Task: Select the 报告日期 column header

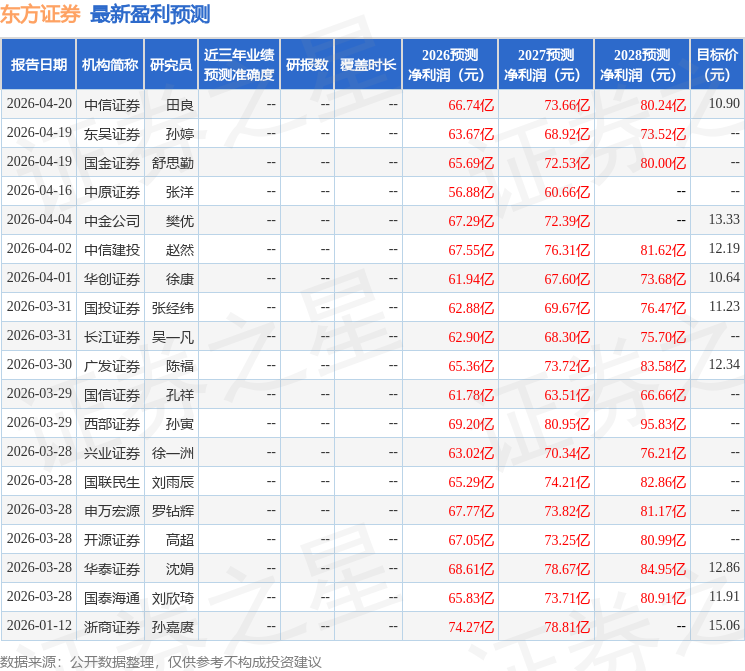Action: click(x=38, y=65)
